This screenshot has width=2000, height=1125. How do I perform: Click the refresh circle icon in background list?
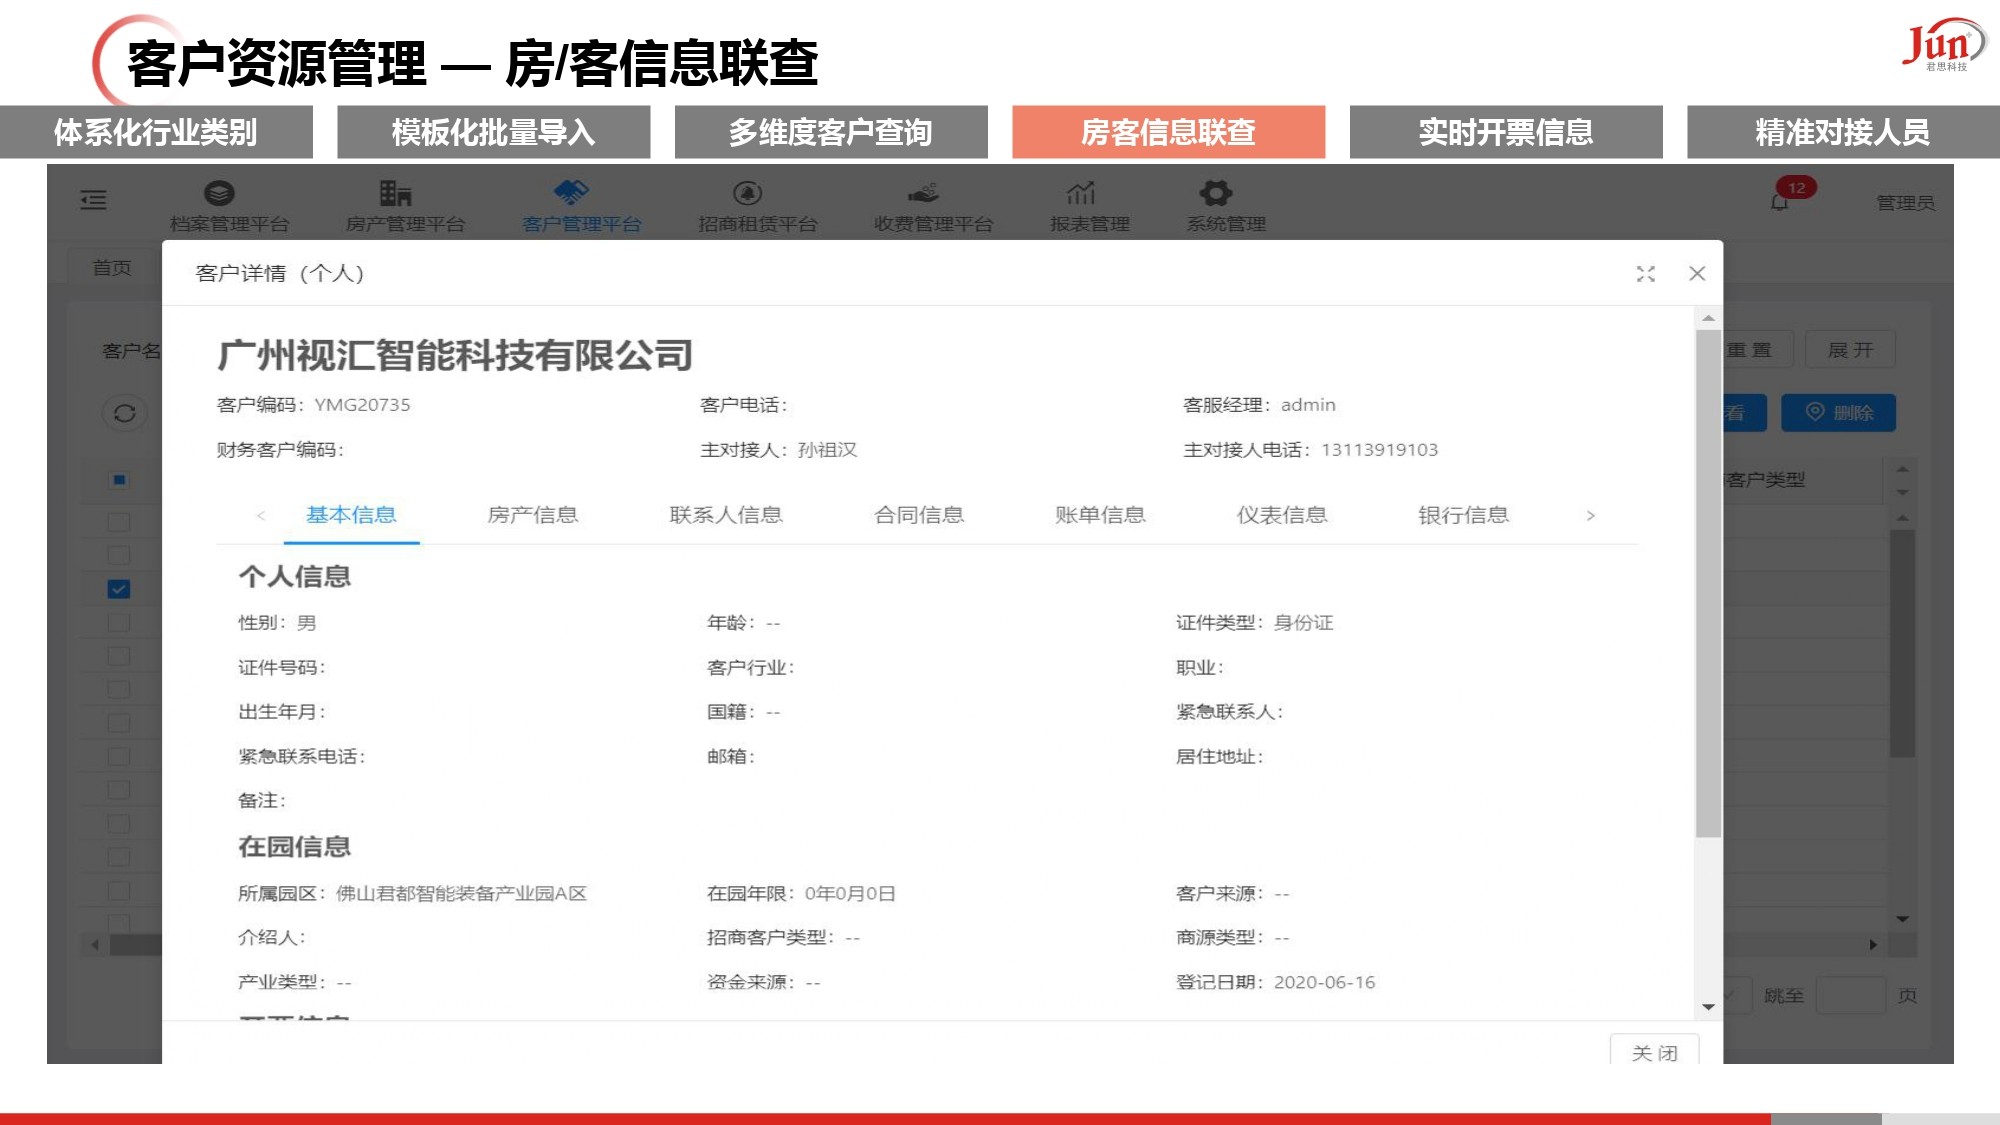tap(124, 413)
